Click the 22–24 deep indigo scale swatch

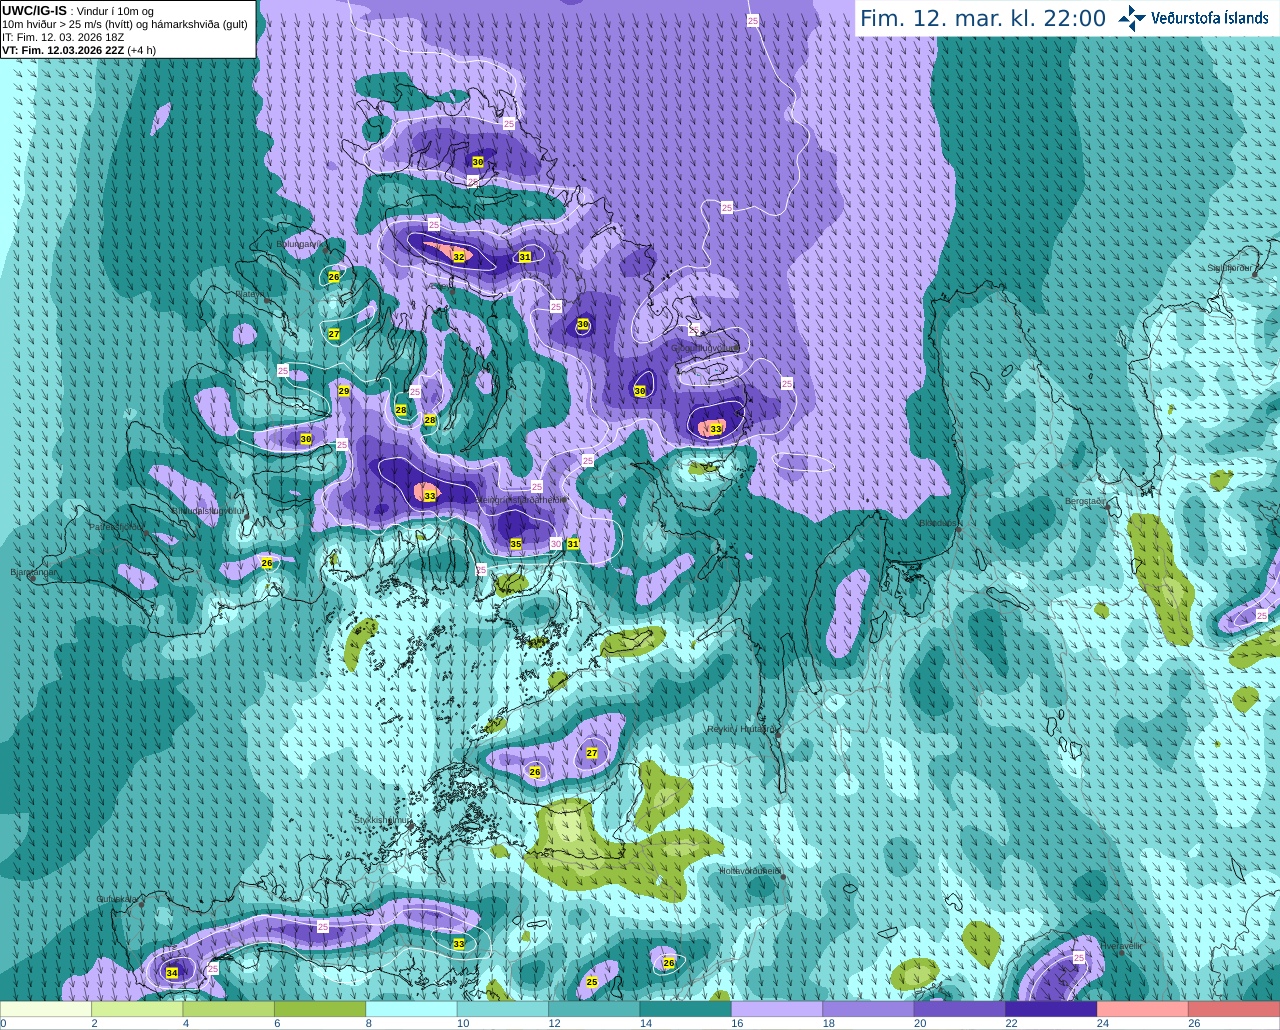point(1051,1009)
